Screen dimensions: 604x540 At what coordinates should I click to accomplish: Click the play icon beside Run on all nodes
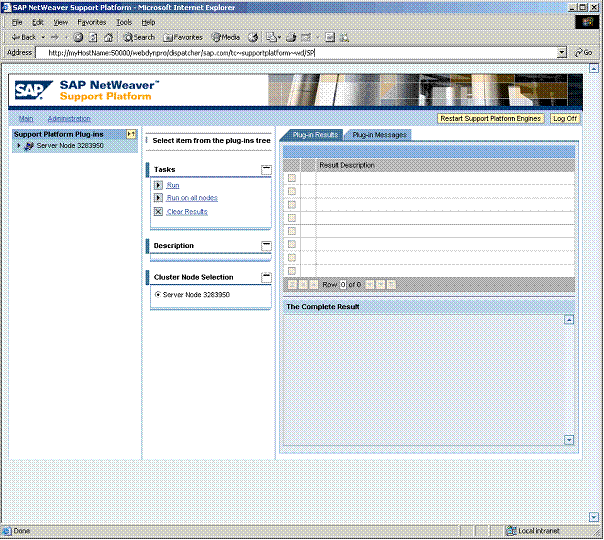tap(158, 198)
